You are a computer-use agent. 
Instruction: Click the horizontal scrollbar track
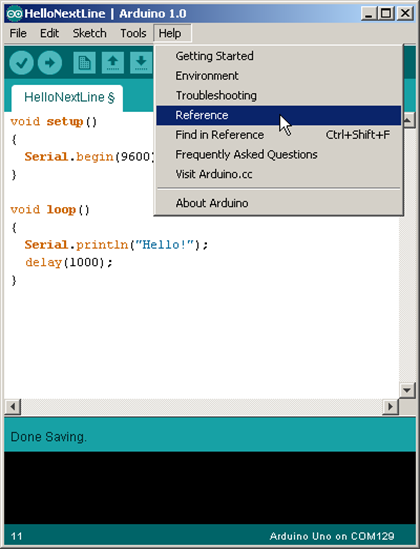tap(202, 407)
